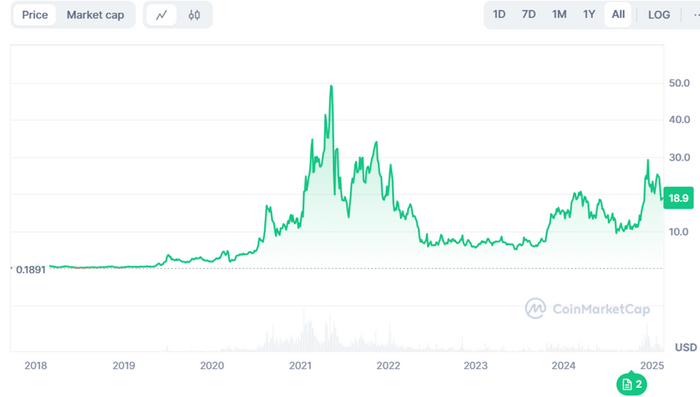Screen dimensions: 700x397
Task: Select the Market cap tab
Action: (95, 15)
